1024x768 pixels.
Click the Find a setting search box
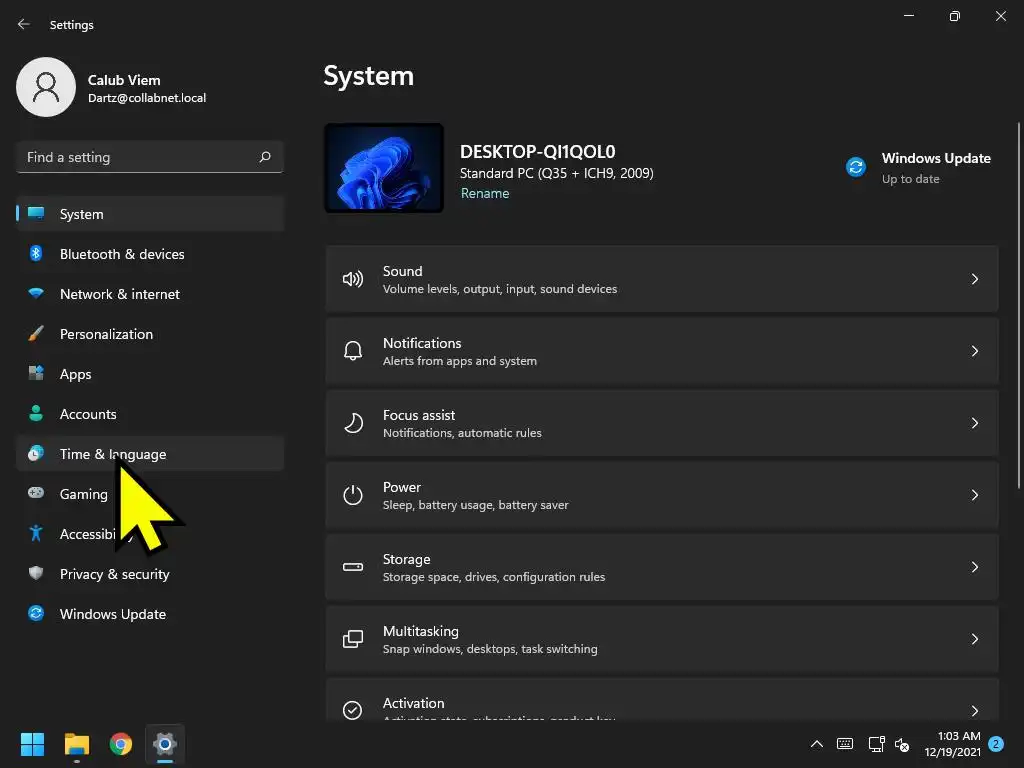(x=150, y=157)
